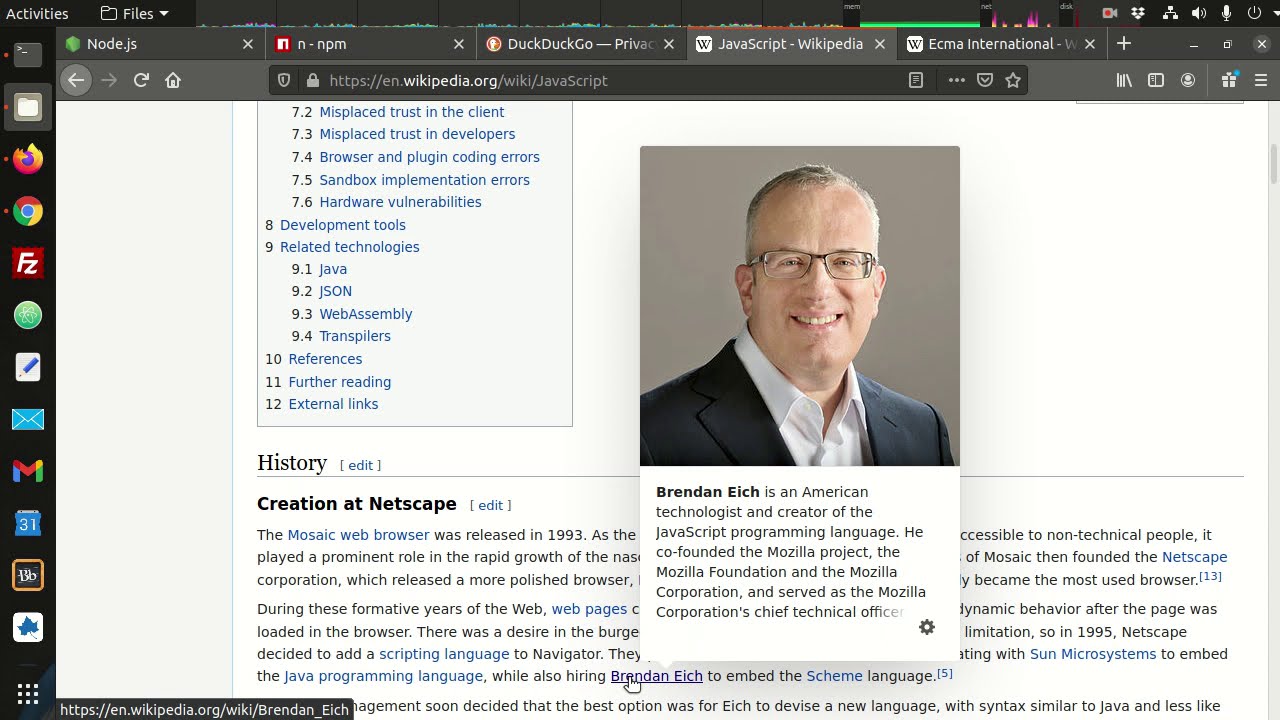Reload the Wikipedia page
Screen dimensions: 1280x720
[x=141, y=81]
